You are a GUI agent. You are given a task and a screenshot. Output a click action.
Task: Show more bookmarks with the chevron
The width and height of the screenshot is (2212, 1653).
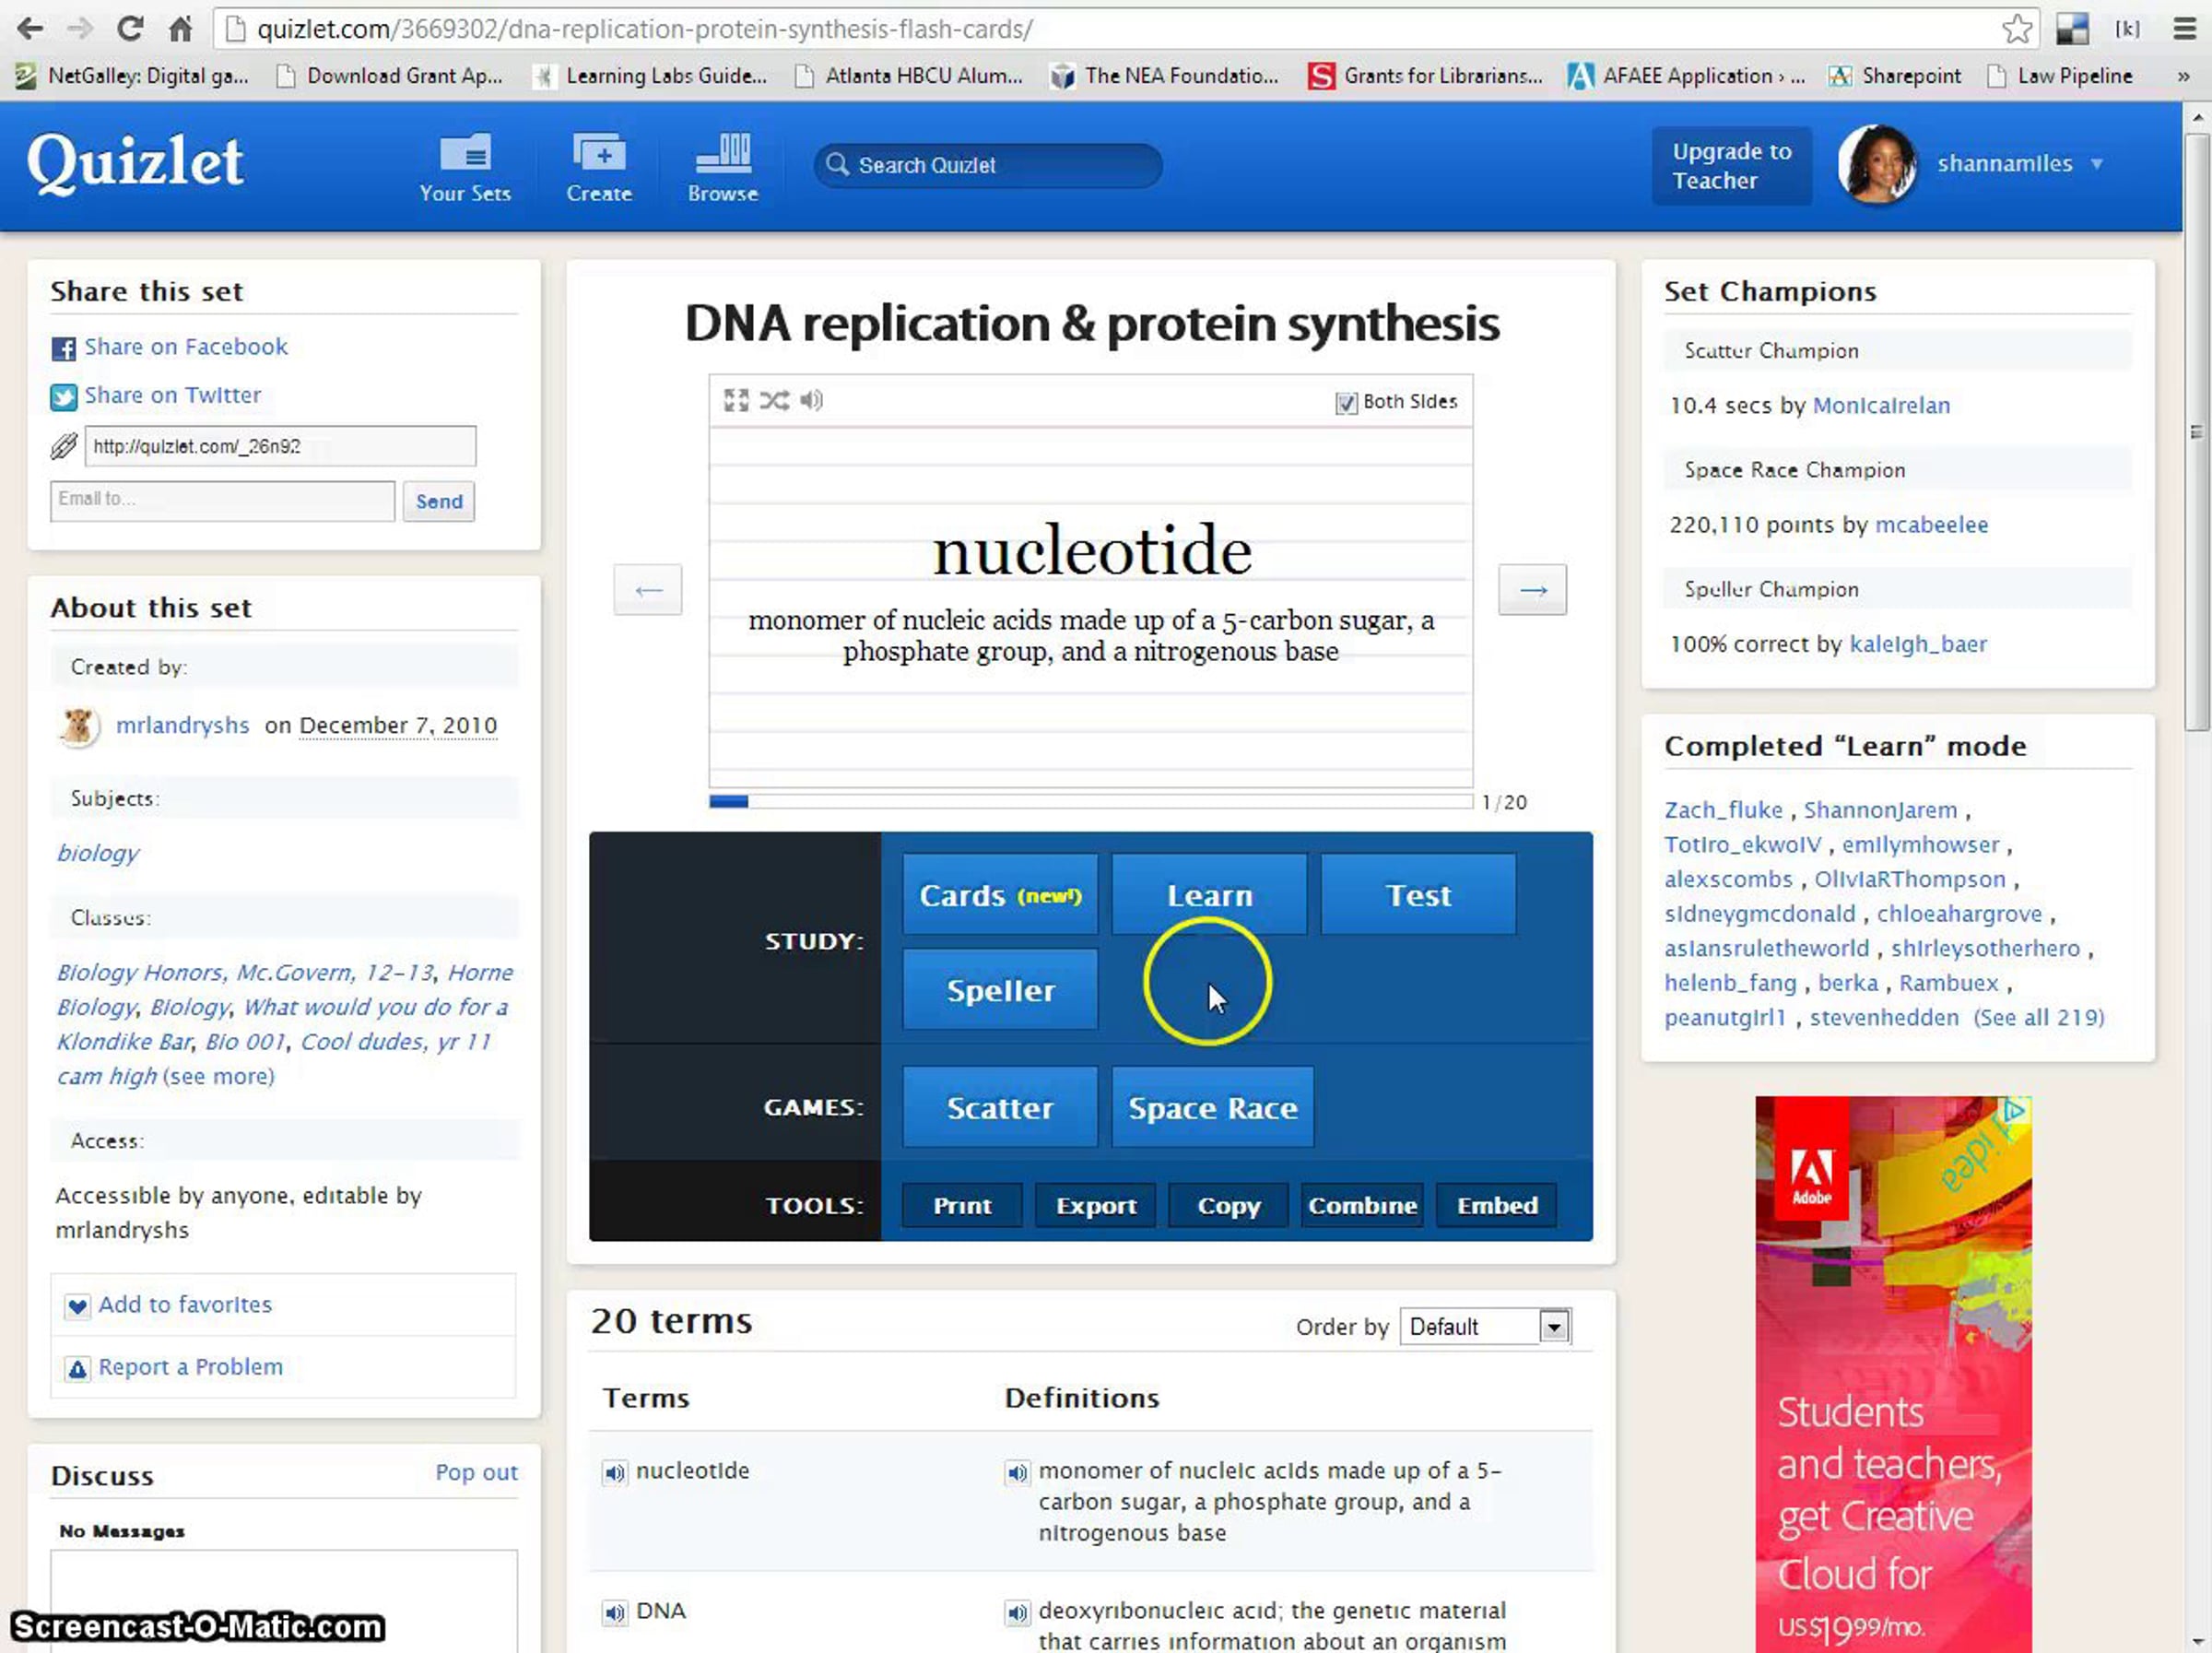click(x=2183, y=76)
